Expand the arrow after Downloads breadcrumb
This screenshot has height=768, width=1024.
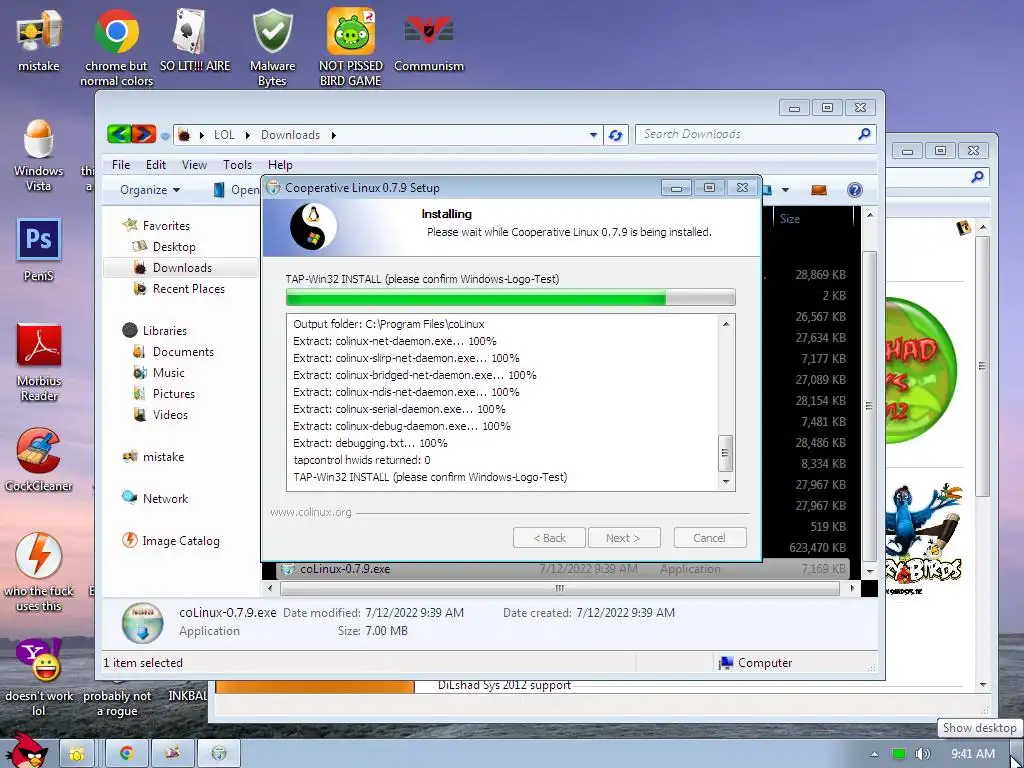click(333, 135)
